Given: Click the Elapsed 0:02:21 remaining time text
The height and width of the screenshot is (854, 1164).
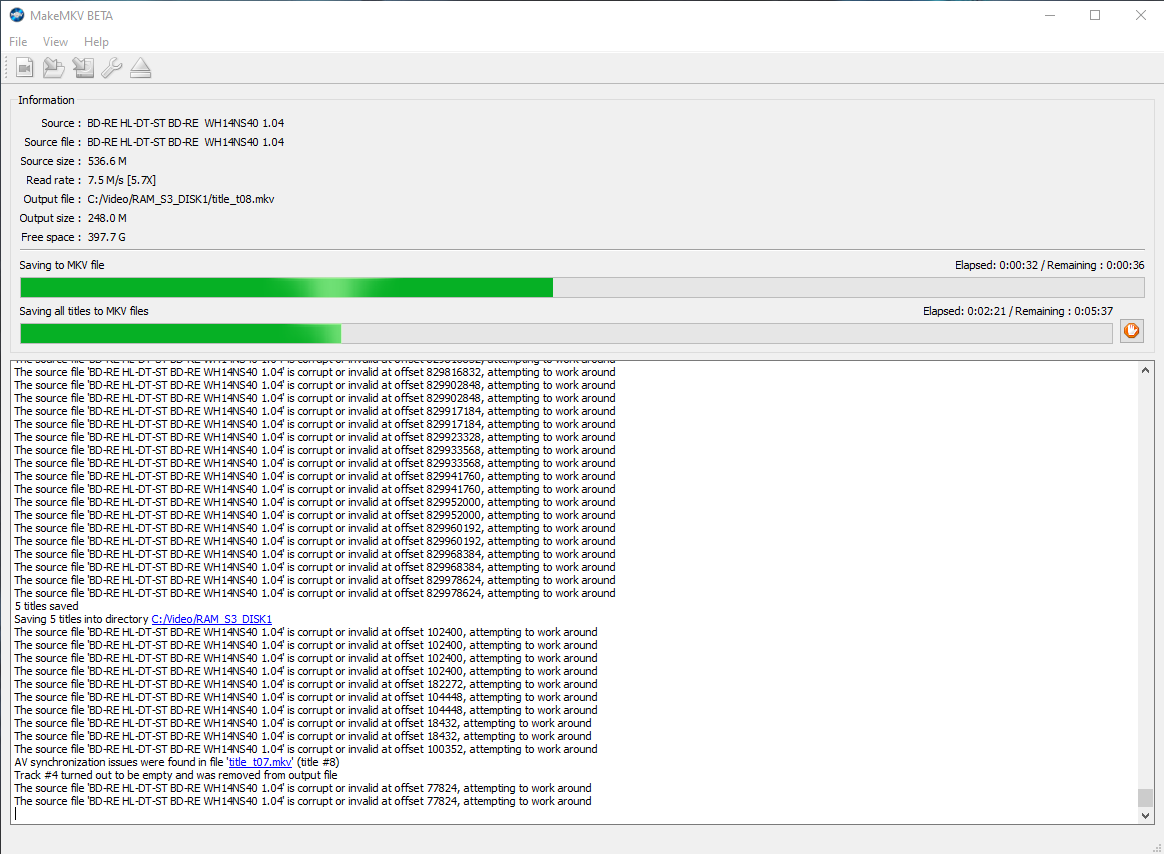Looking at the screenshot, I should [1018, 311].
